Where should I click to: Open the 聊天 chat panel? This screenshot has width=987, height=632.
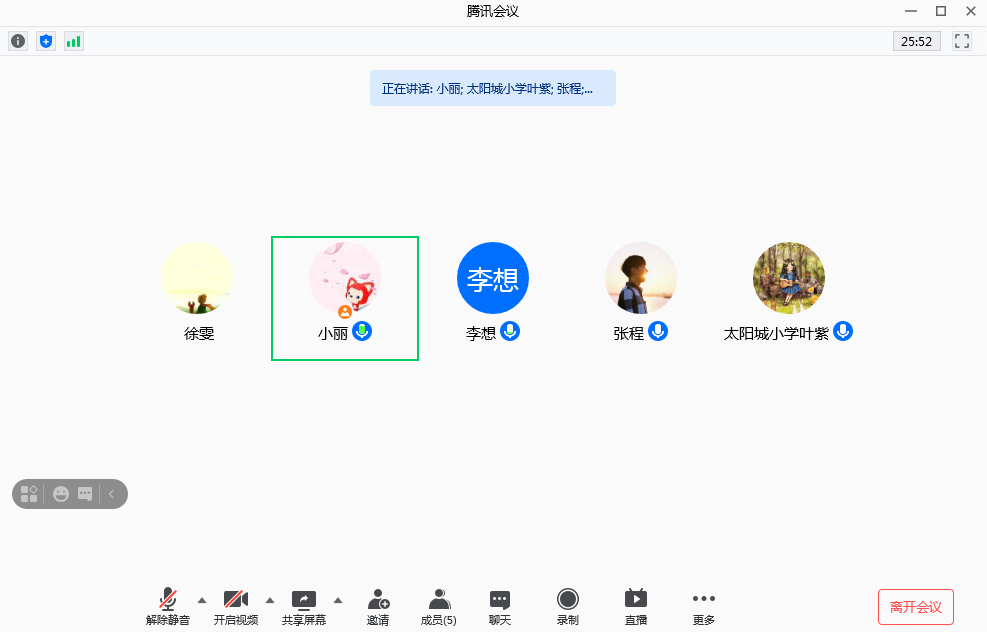tap(500, 607)
